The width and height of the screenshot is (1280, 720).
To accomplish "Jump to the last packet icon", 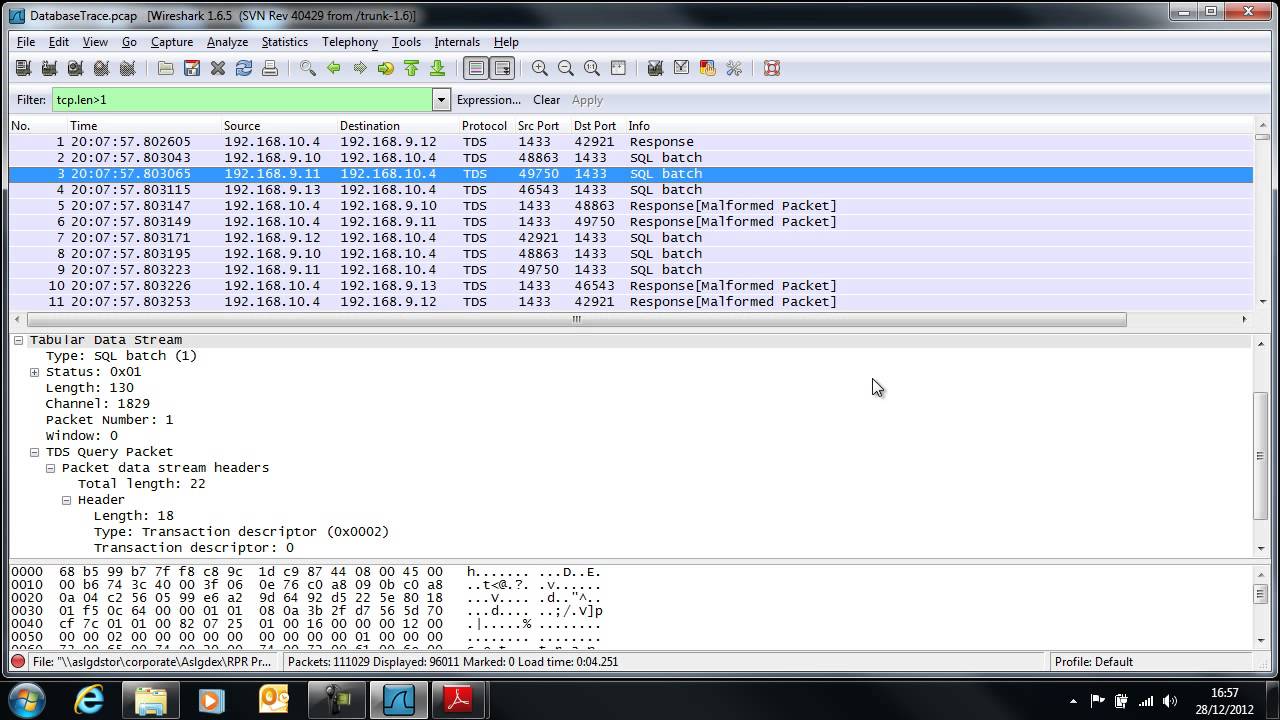I will click(438, 68).
